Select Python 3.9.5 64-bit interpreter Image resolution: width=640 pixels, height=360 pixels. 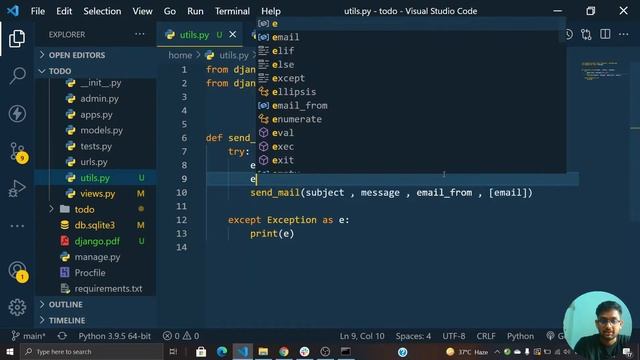click(x=115, y=336)
